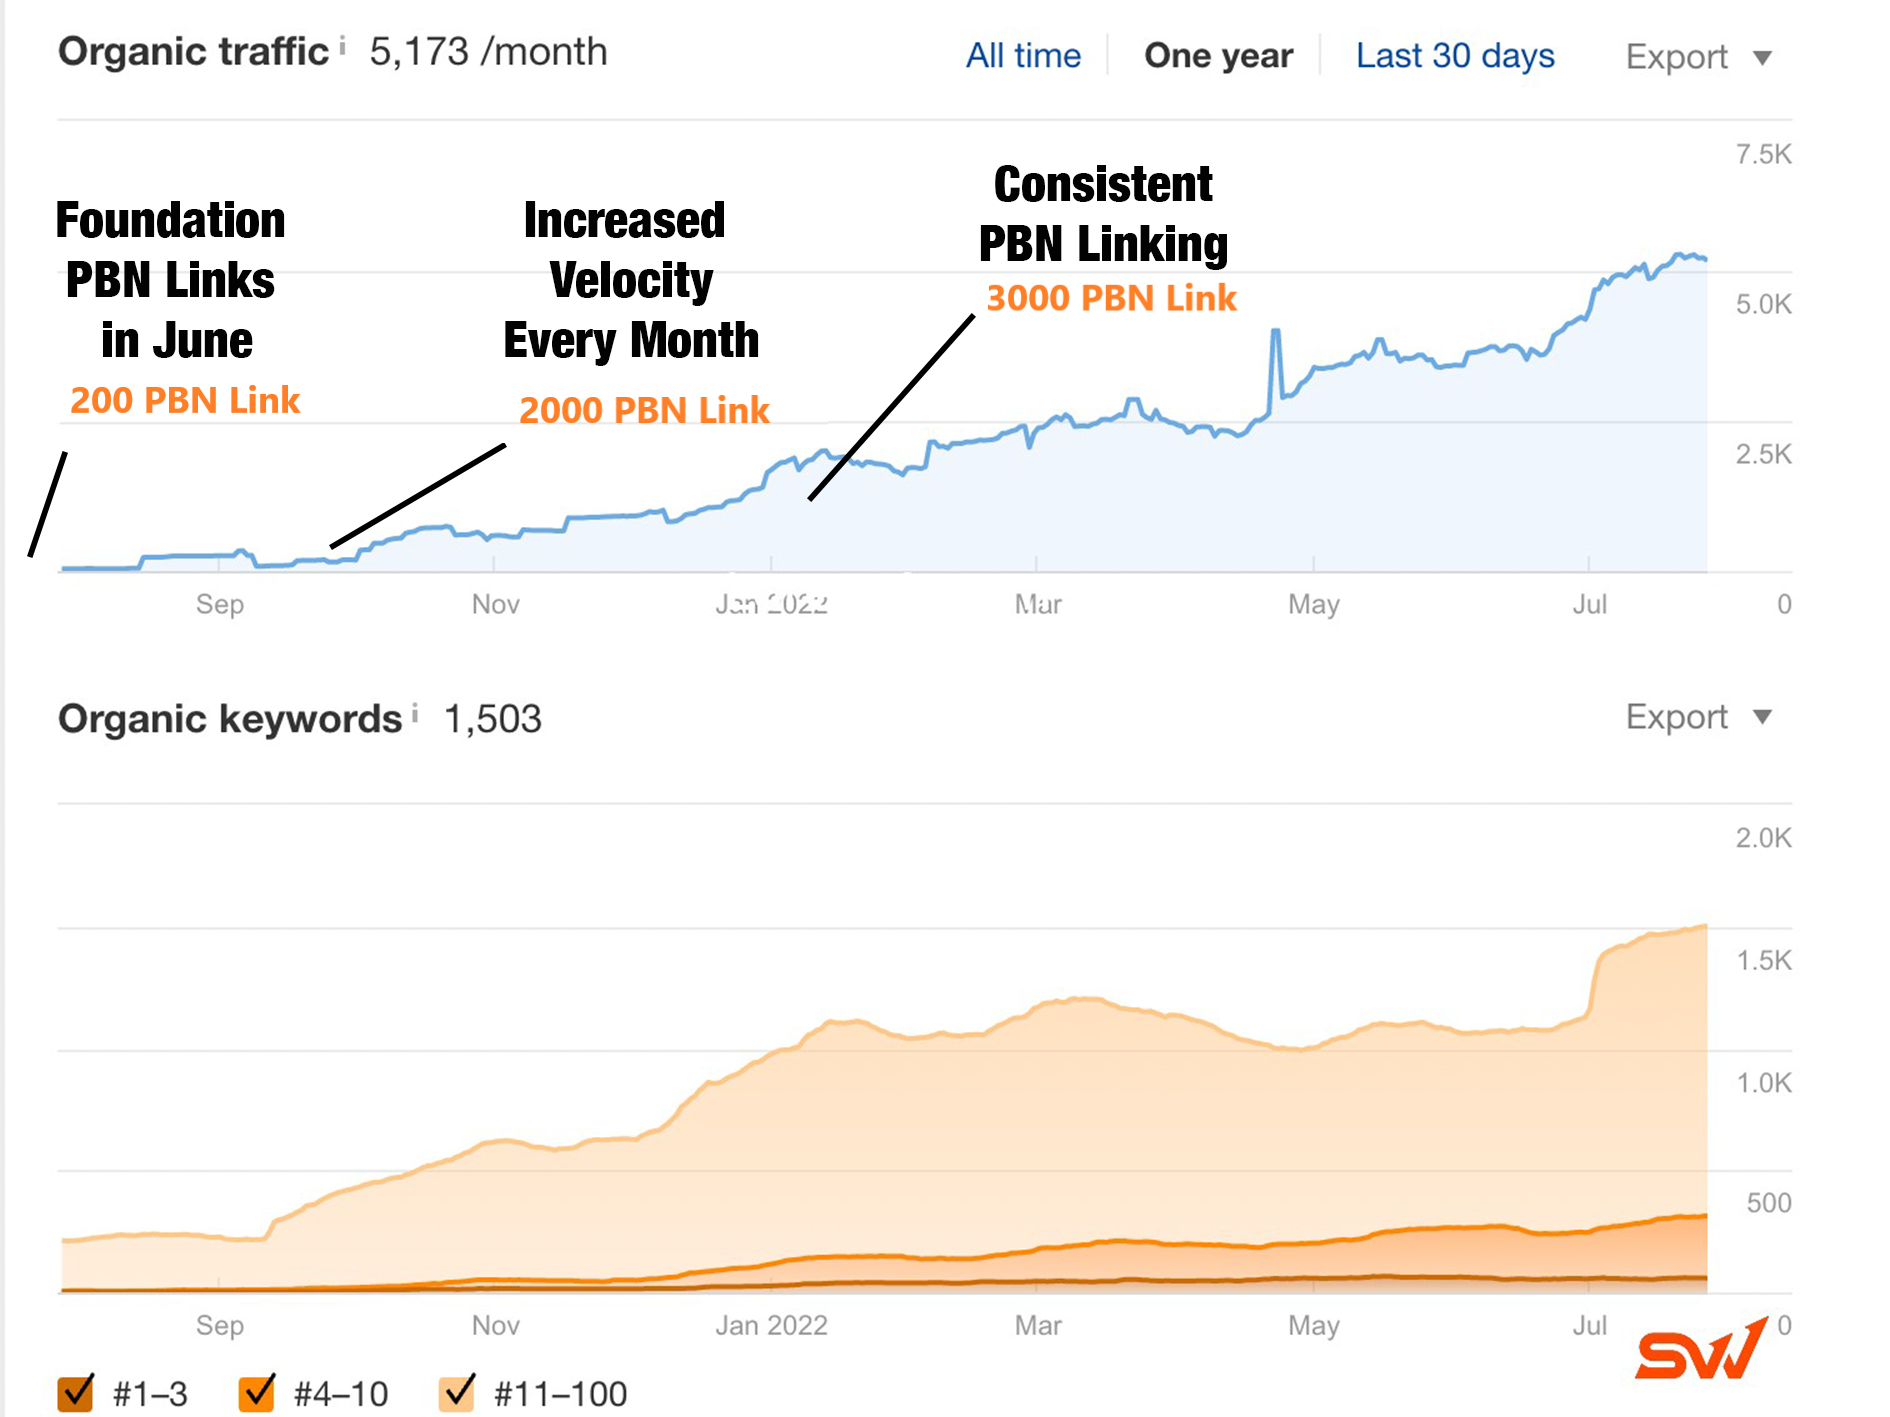Uncheck the #1–3 keyword positions checkbox
Screen dimensions: 1890x1417
tap(75, 1393)
